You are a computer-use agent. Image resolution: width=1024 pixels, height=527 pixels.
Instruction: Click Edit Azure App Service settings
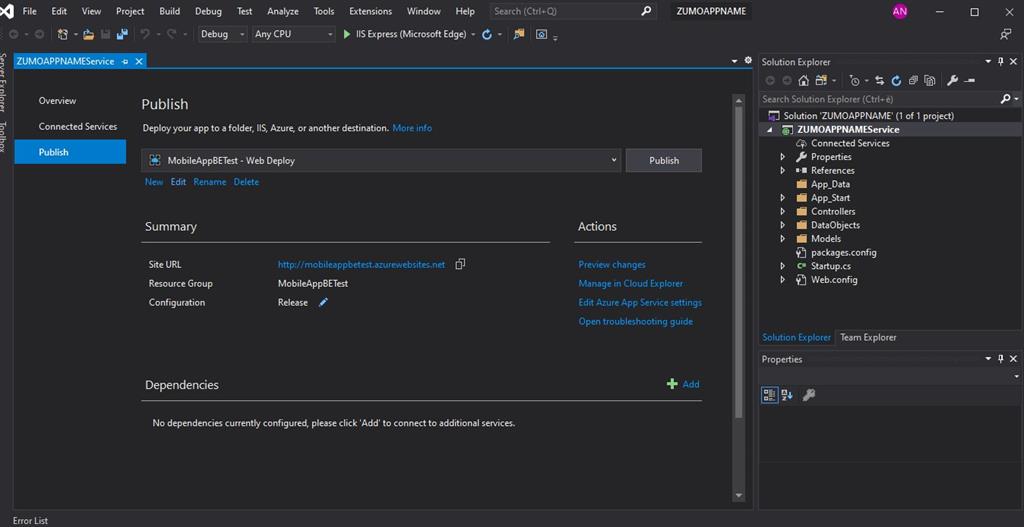pyautogui.click(x=640, y=302)
